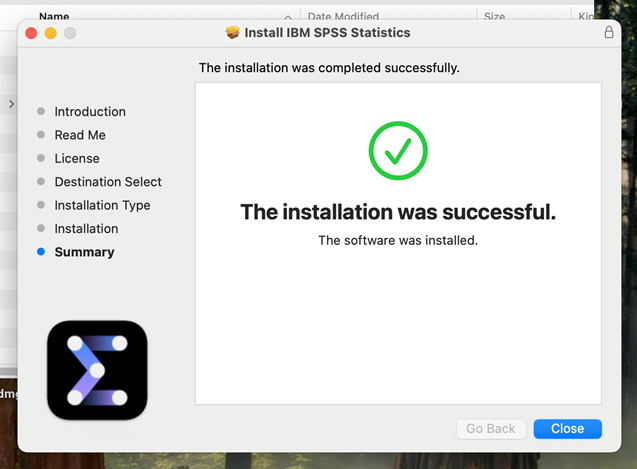Select the Summary step in the sidebar
The image size is (637, 469).
(84, 252)
